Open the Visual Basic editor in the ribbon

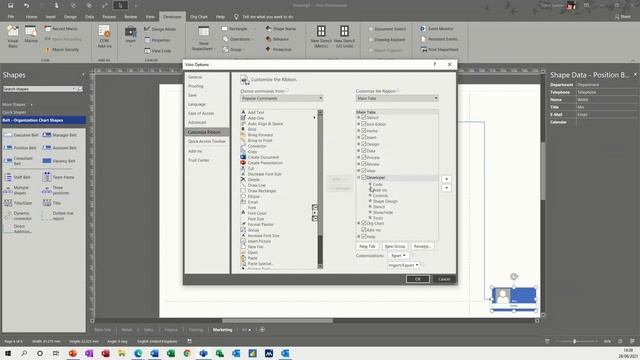[13, 37]
